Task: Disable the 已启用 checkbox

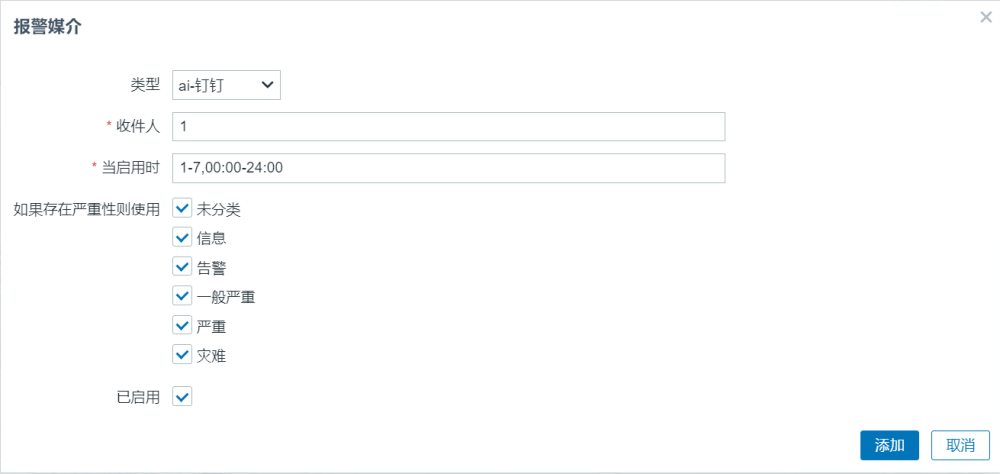Action: click(182, 396)
